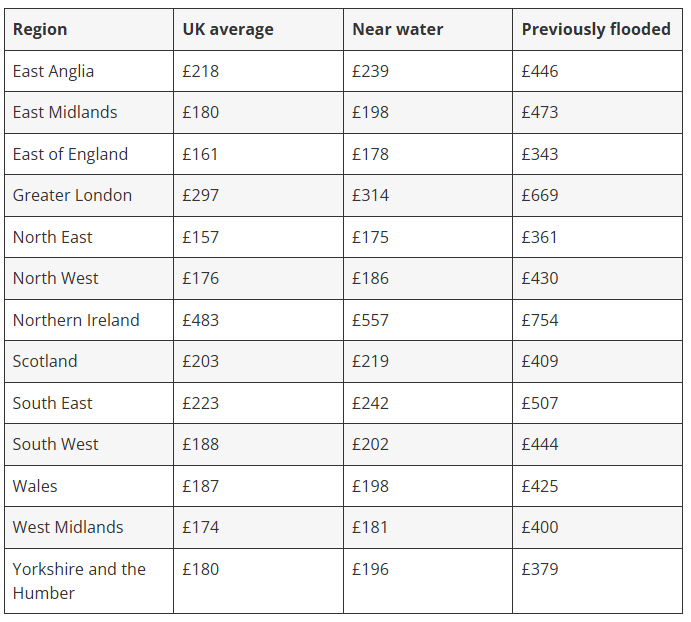Click the West Midlands region cell
Image resolution: width=691 pixels, height=622 pixels.
(x=68, y=527)
